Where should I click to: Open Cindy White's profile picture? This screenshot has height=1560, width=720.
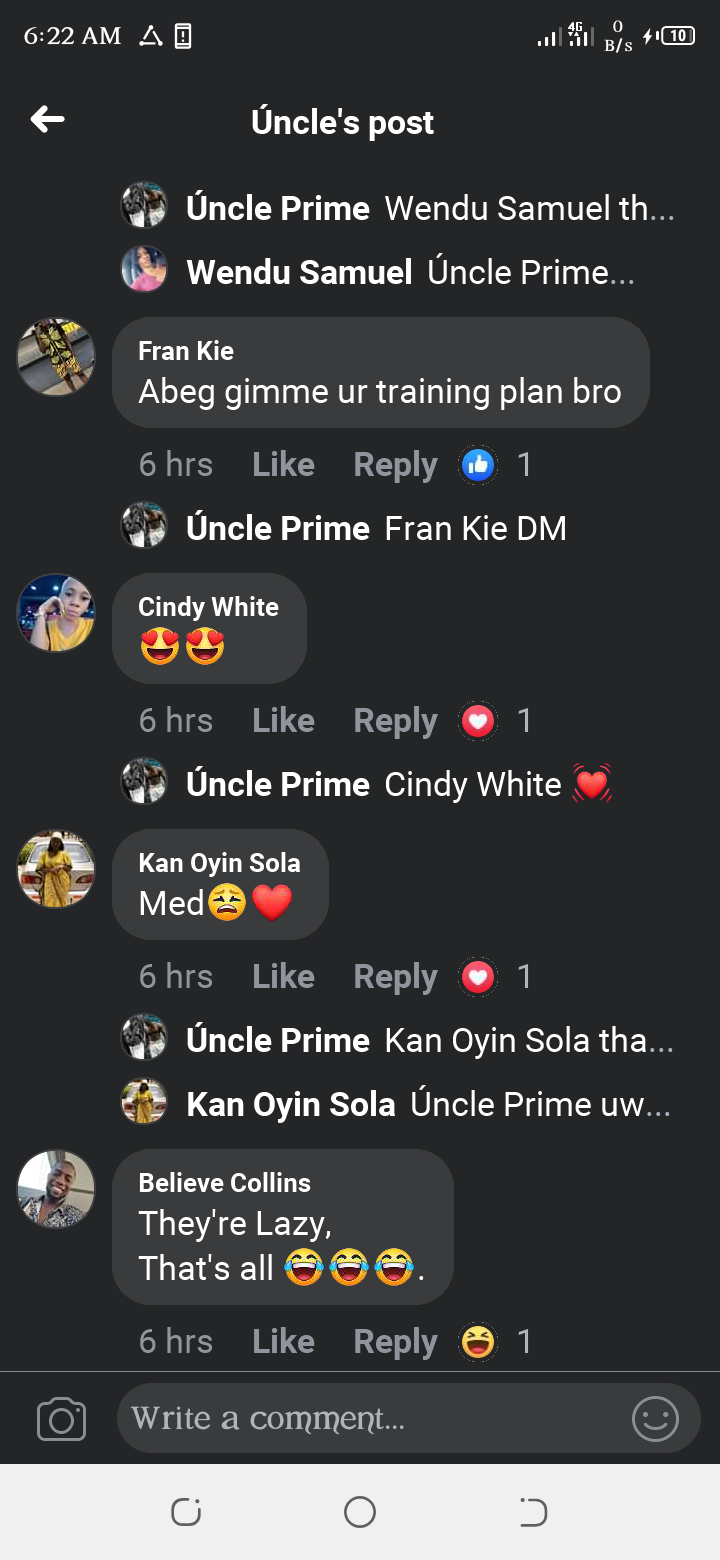click(56, 612)
